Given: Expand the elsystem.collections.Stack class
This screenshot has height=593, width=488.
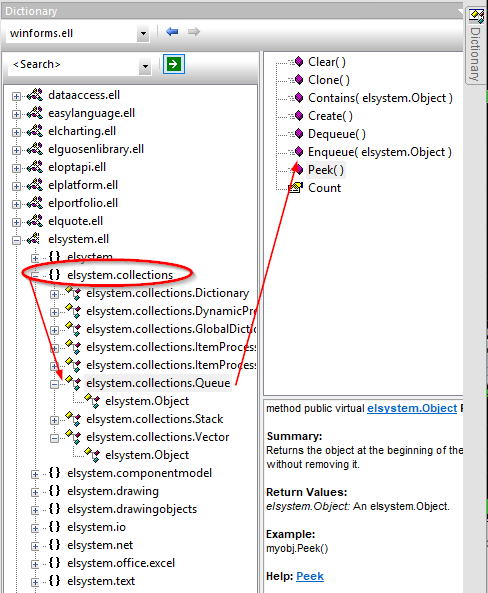Looking at the screenshot, I should click(54, 421).
